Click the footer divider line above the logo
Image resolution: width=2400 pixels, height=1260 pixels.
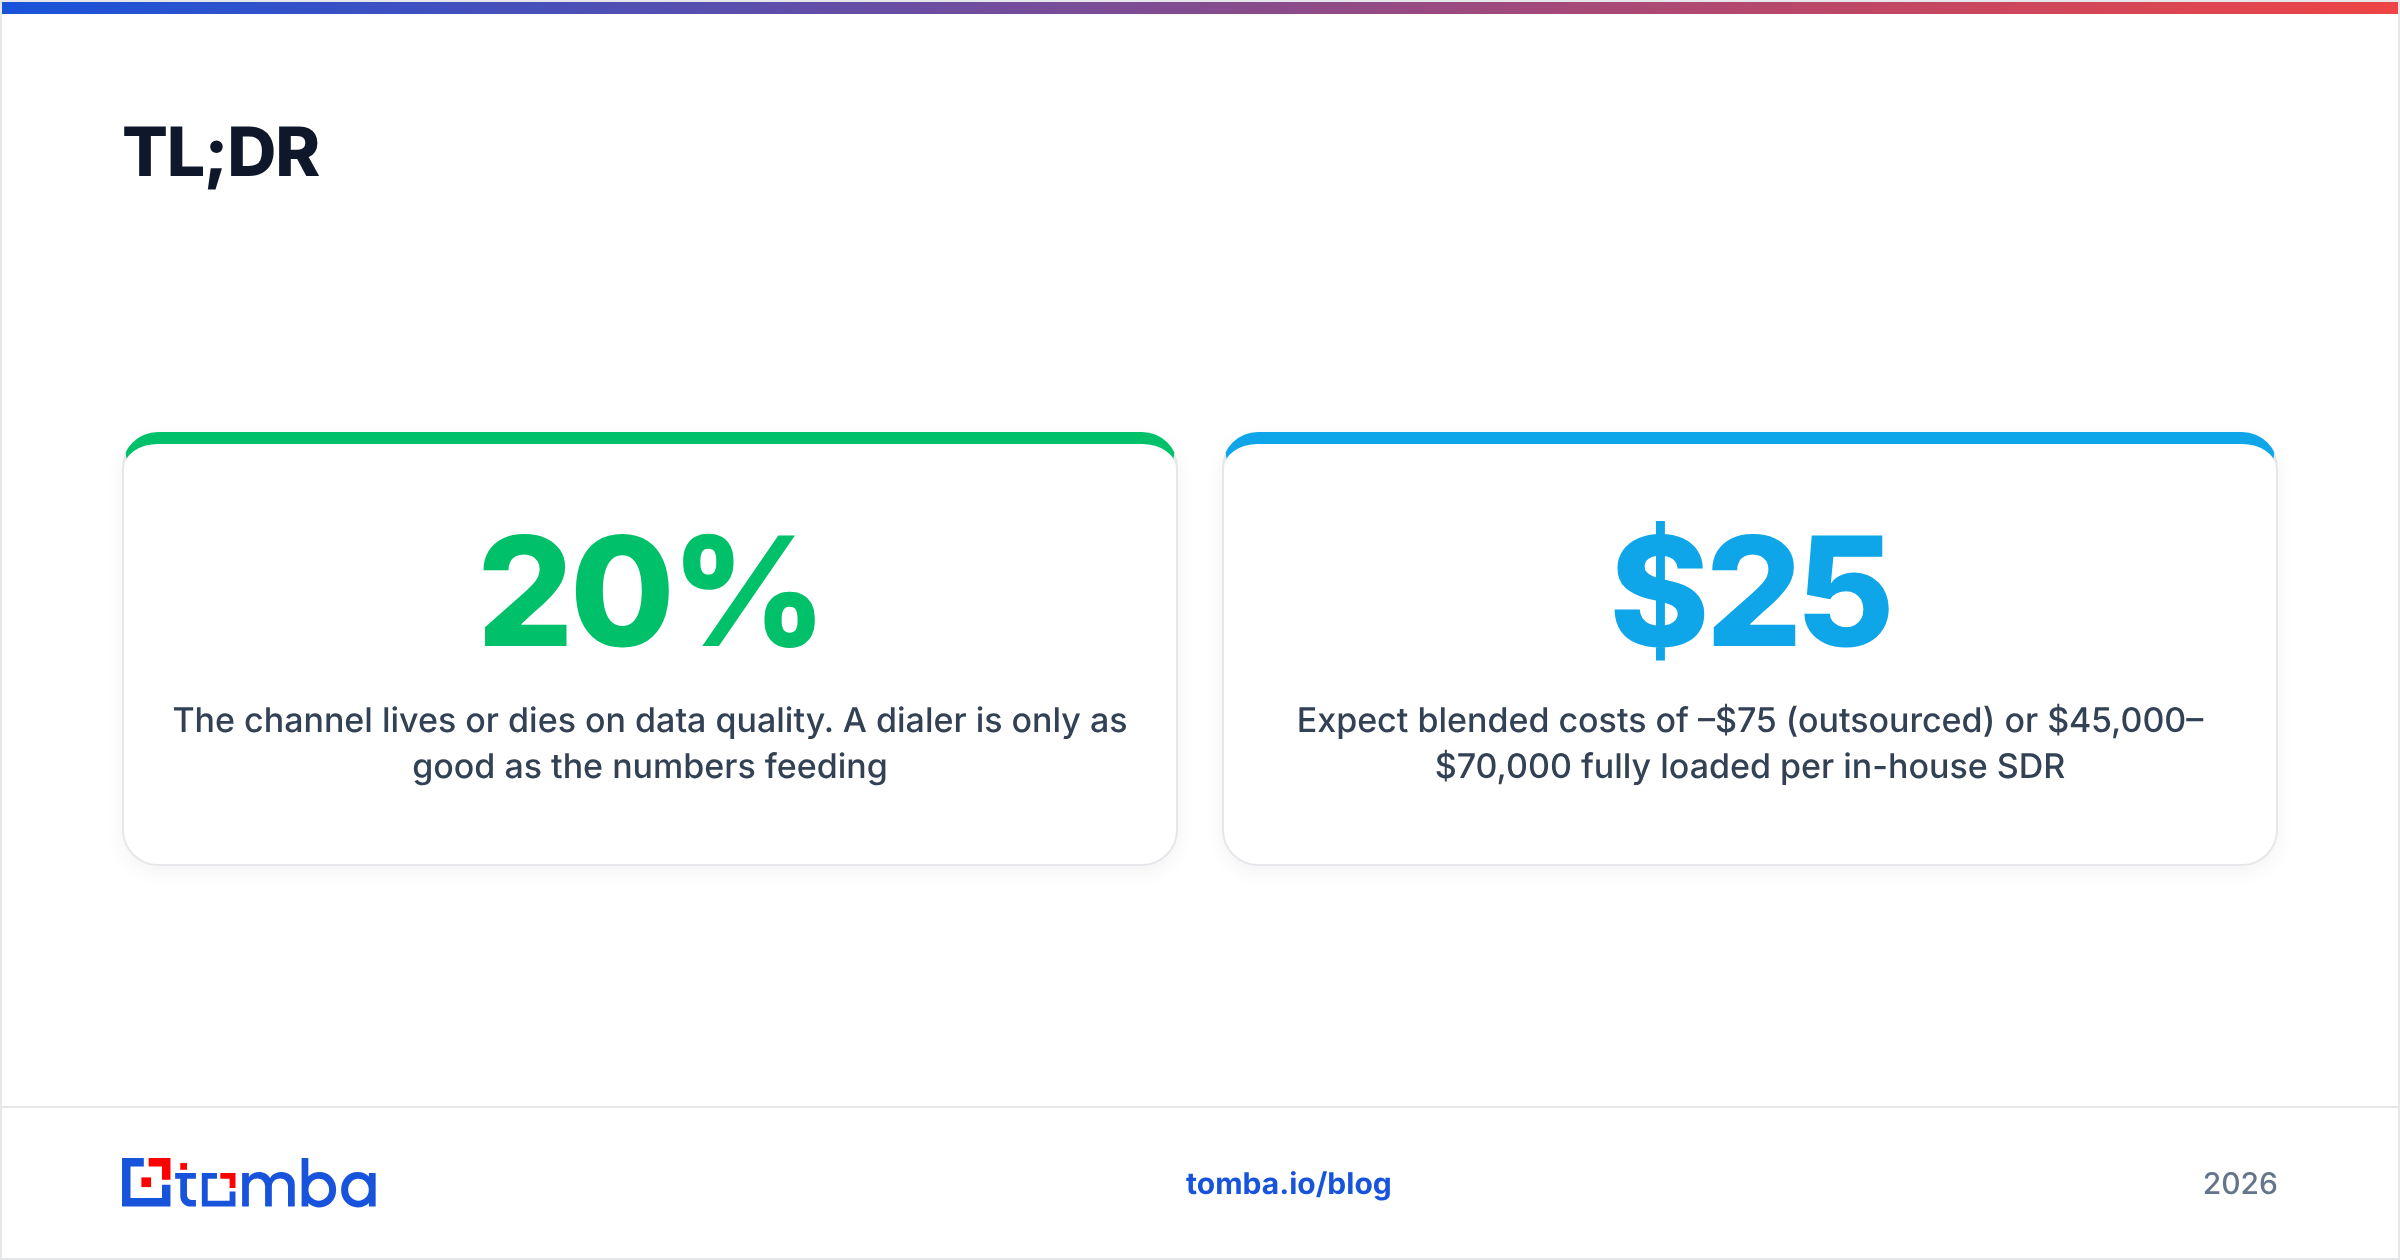point(1200,1107)
